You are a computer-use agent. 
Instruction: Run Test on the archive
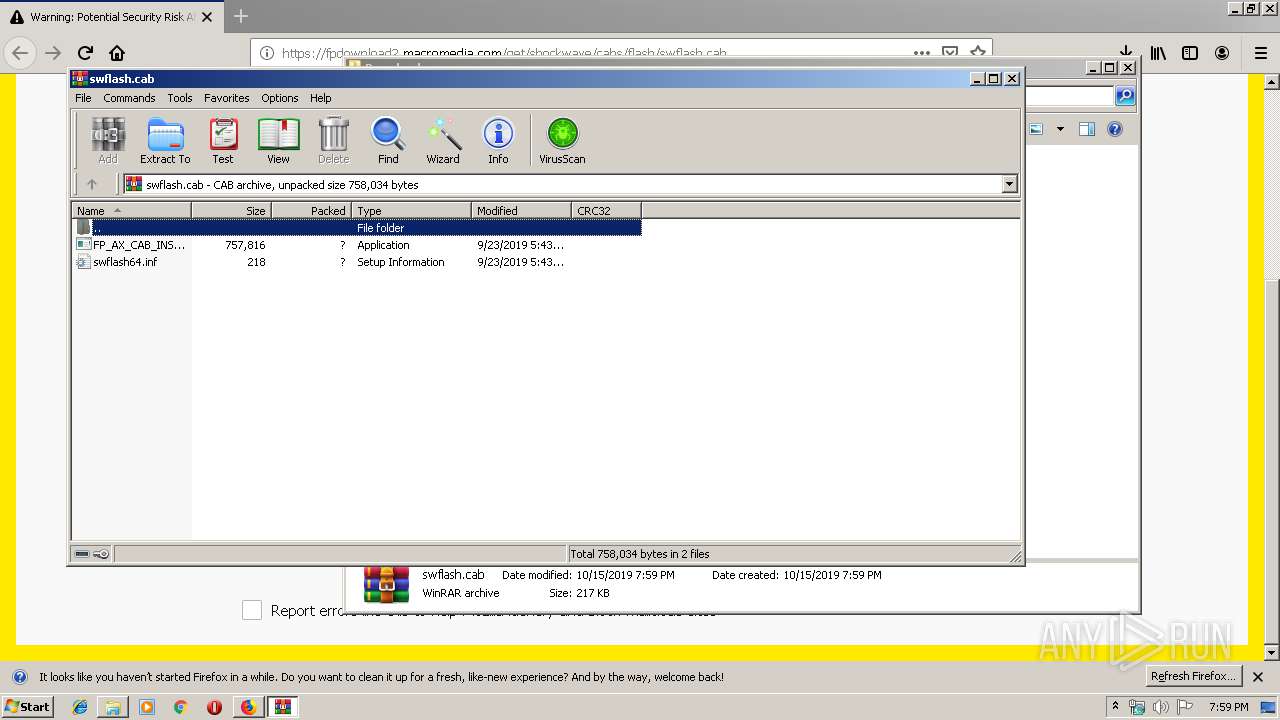223,140
